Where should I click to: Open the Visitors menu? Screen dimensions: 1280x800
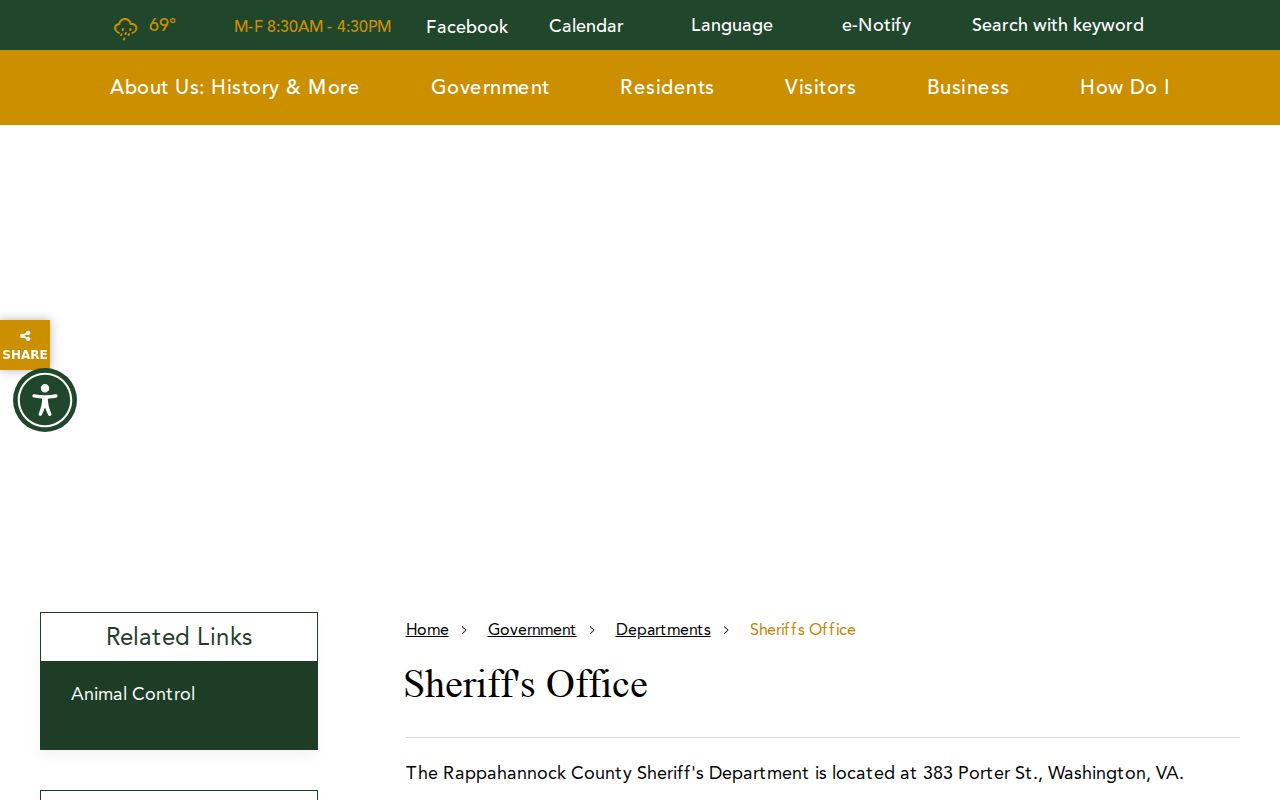coord(820,87)
